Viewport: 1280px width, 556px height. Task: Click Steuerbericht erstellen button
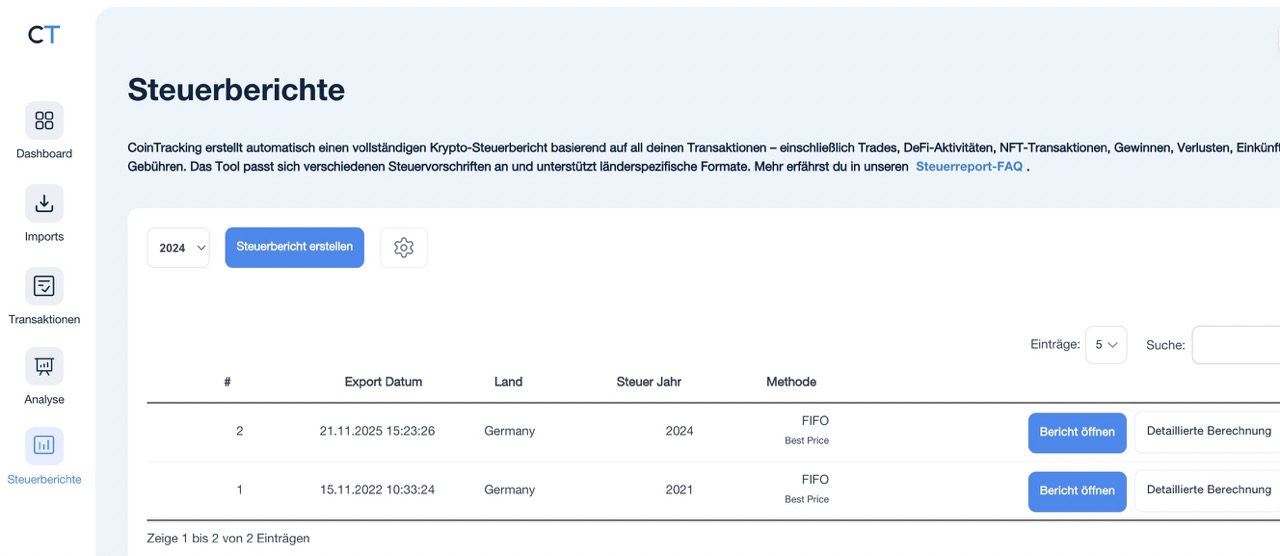coord(294,247)
